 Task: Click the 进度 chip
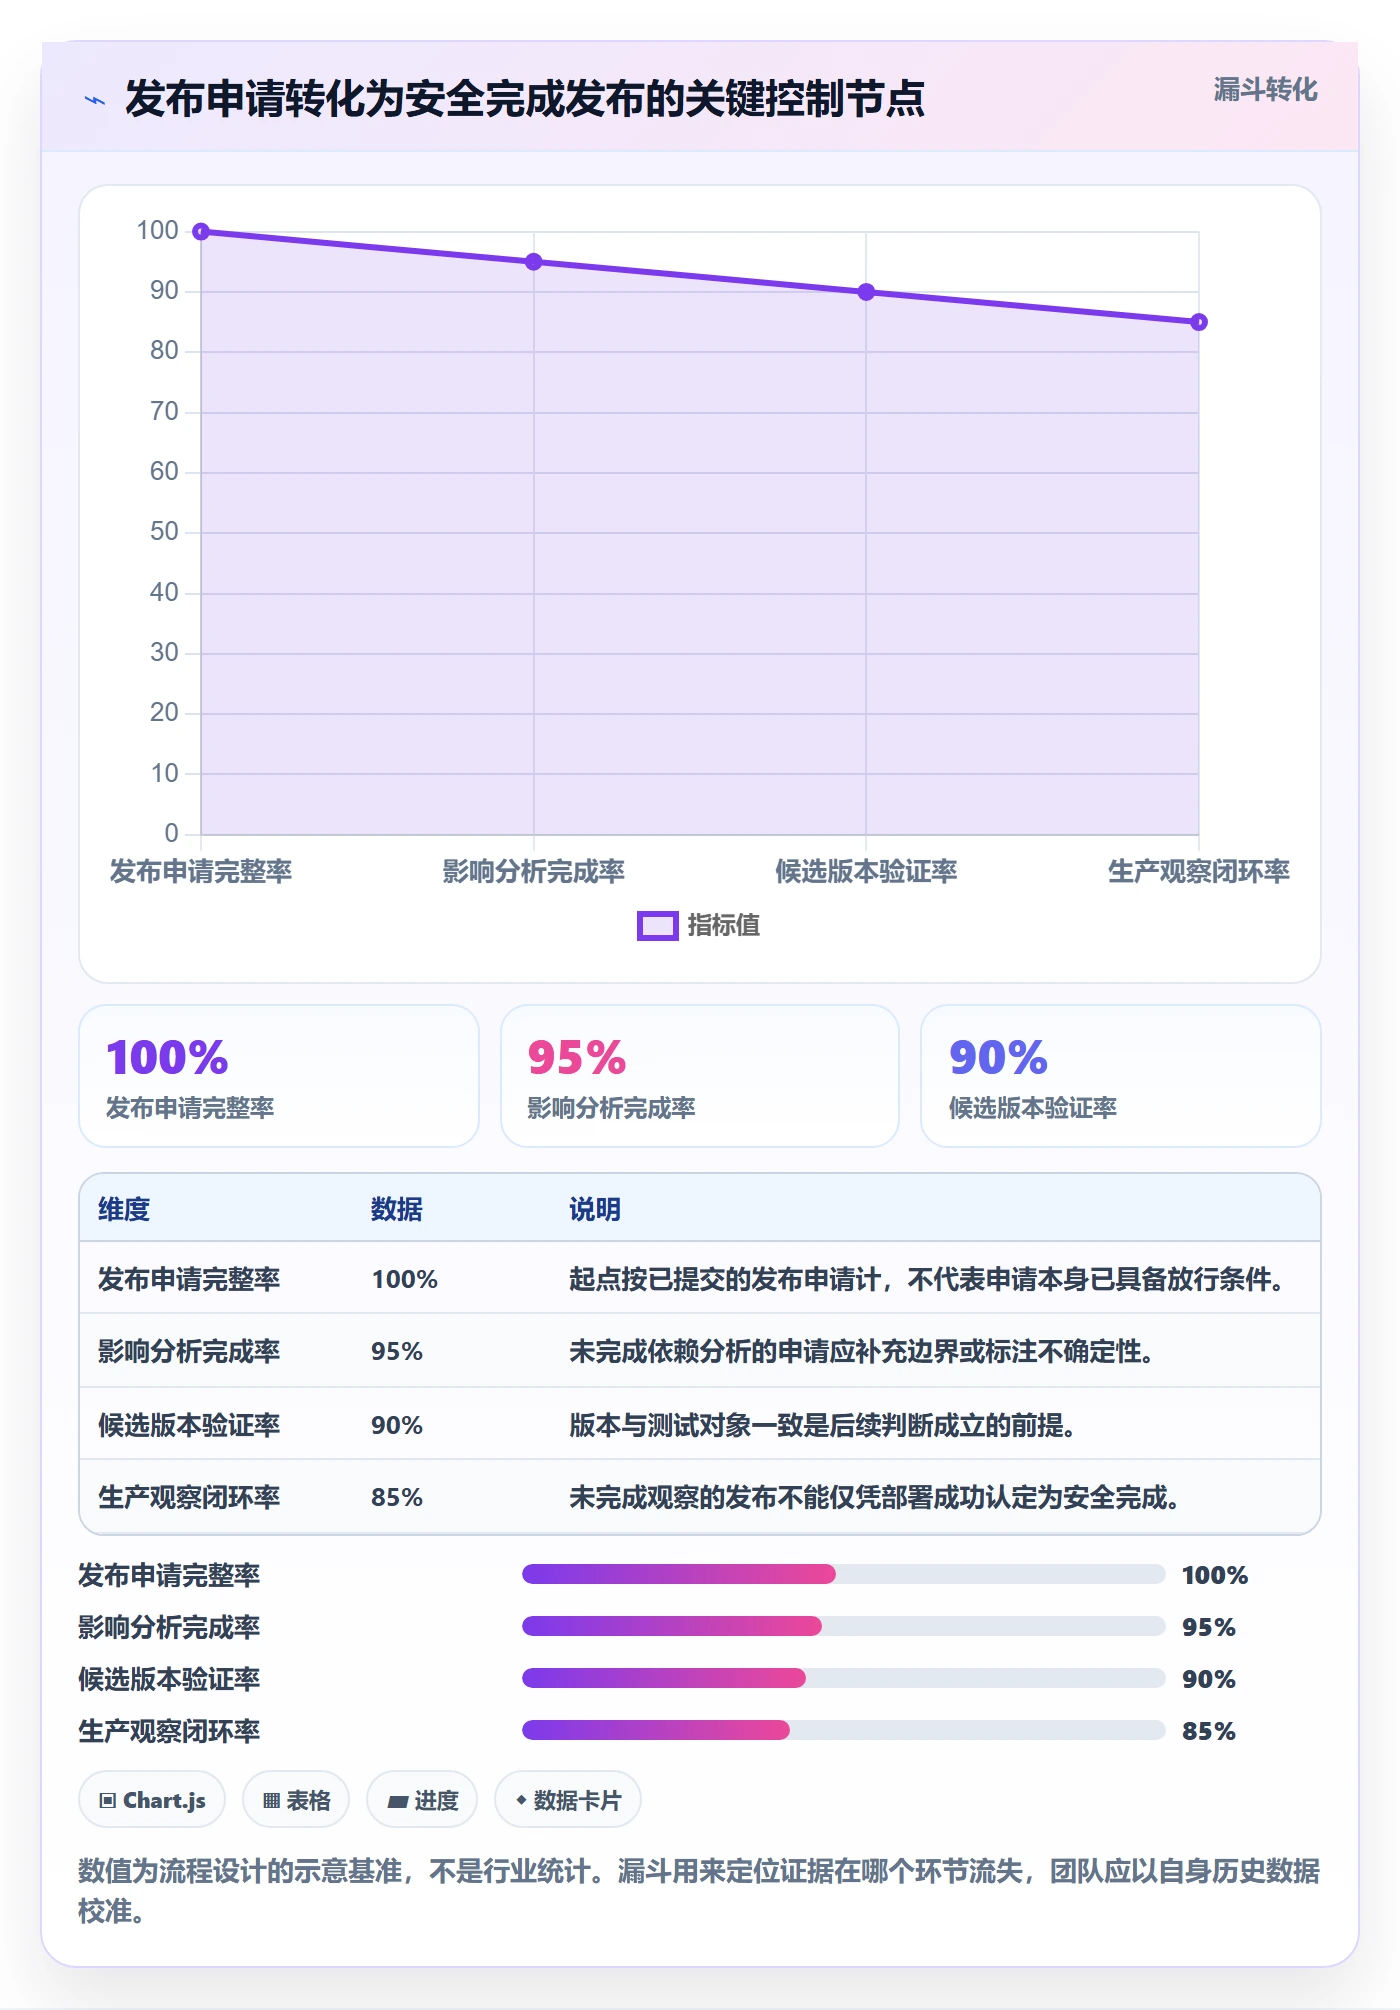[x=422, y=1800]
